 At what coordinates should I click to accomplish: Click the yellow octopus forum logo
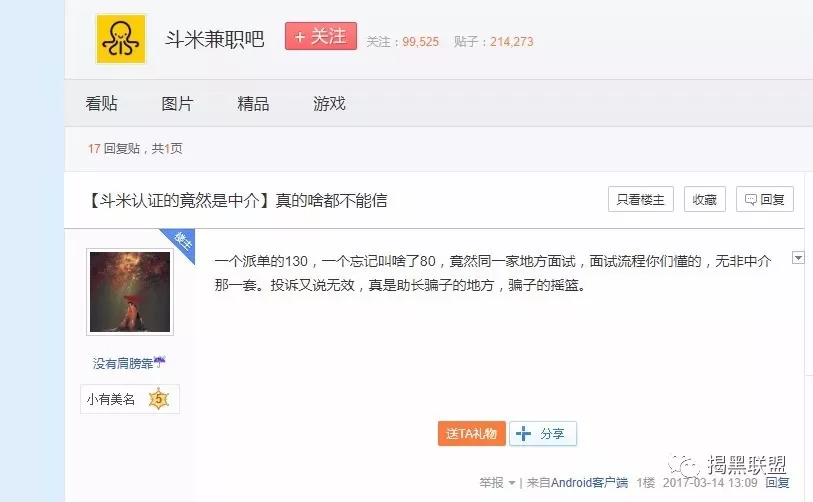(121, 39)
